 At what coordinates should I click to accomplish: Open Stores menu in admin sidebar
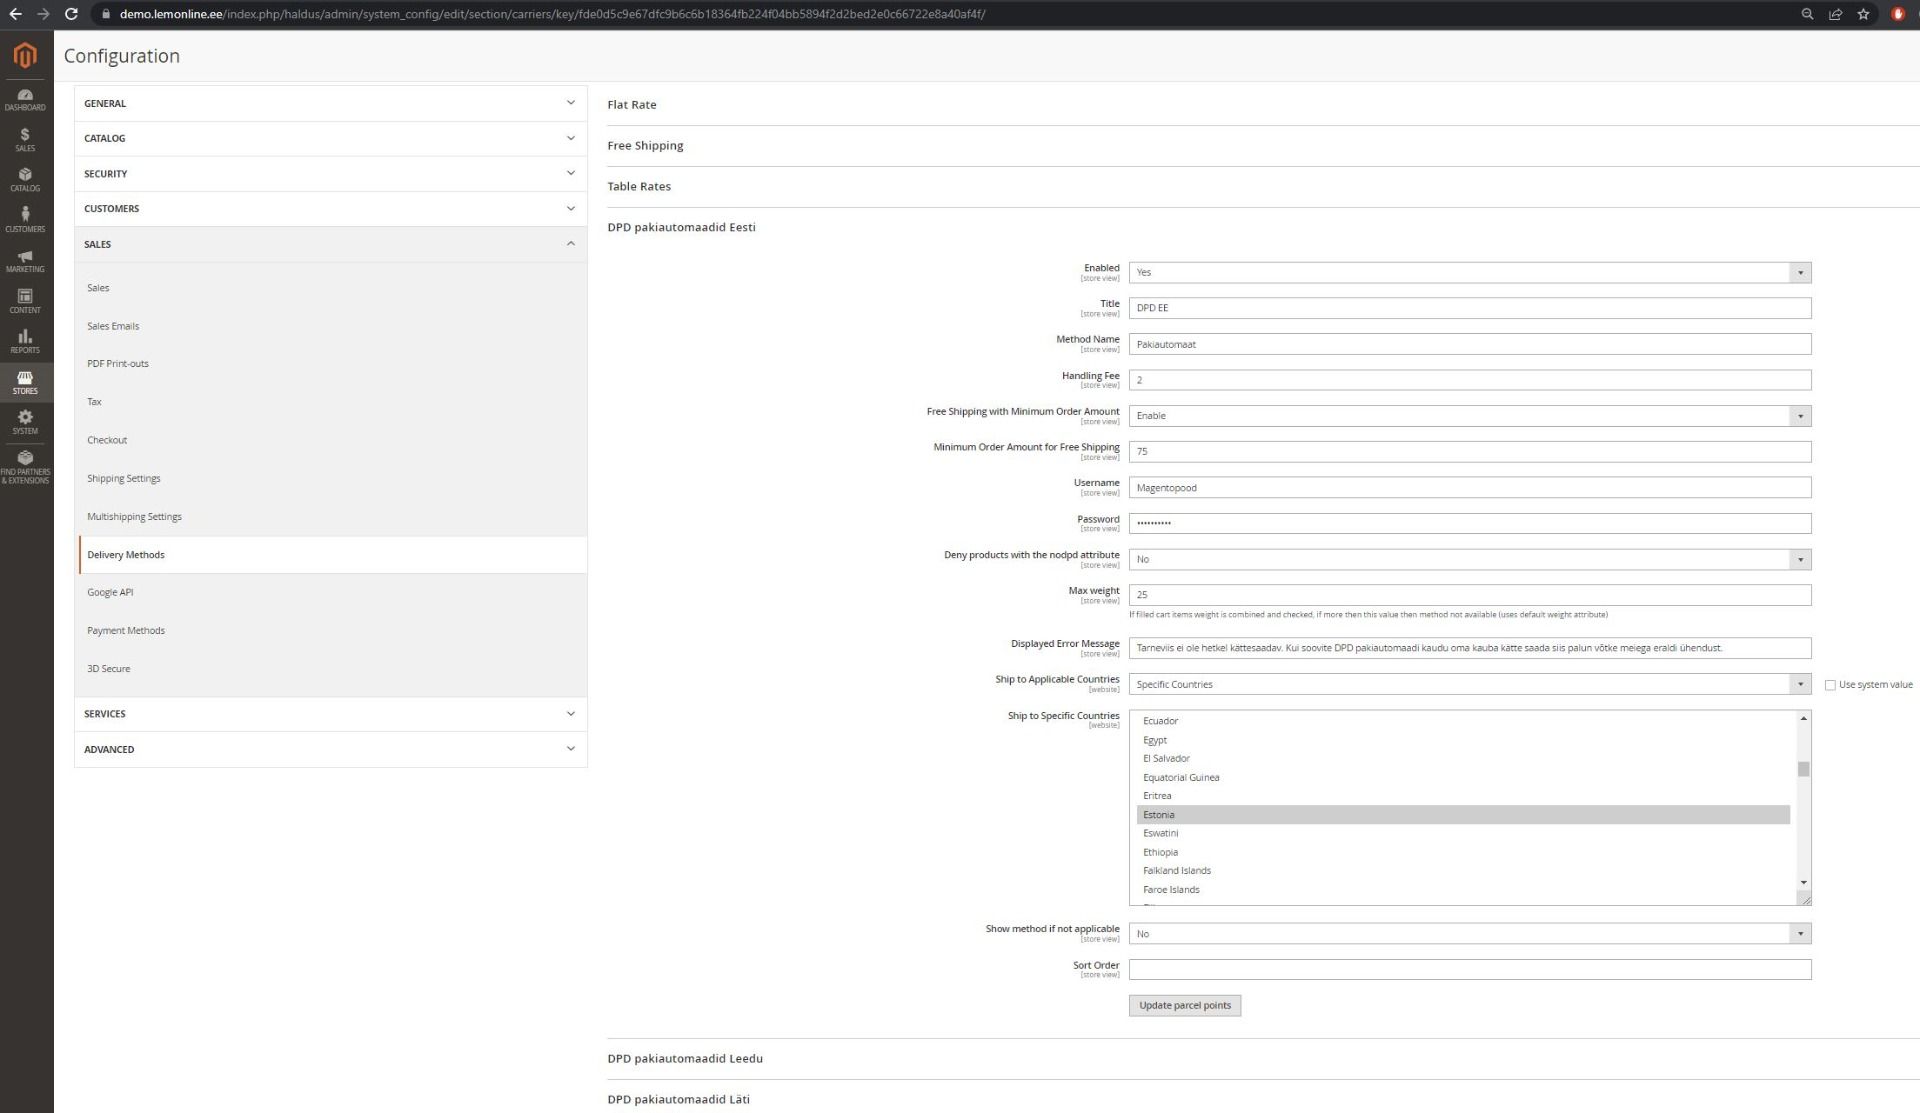(25, 382)
